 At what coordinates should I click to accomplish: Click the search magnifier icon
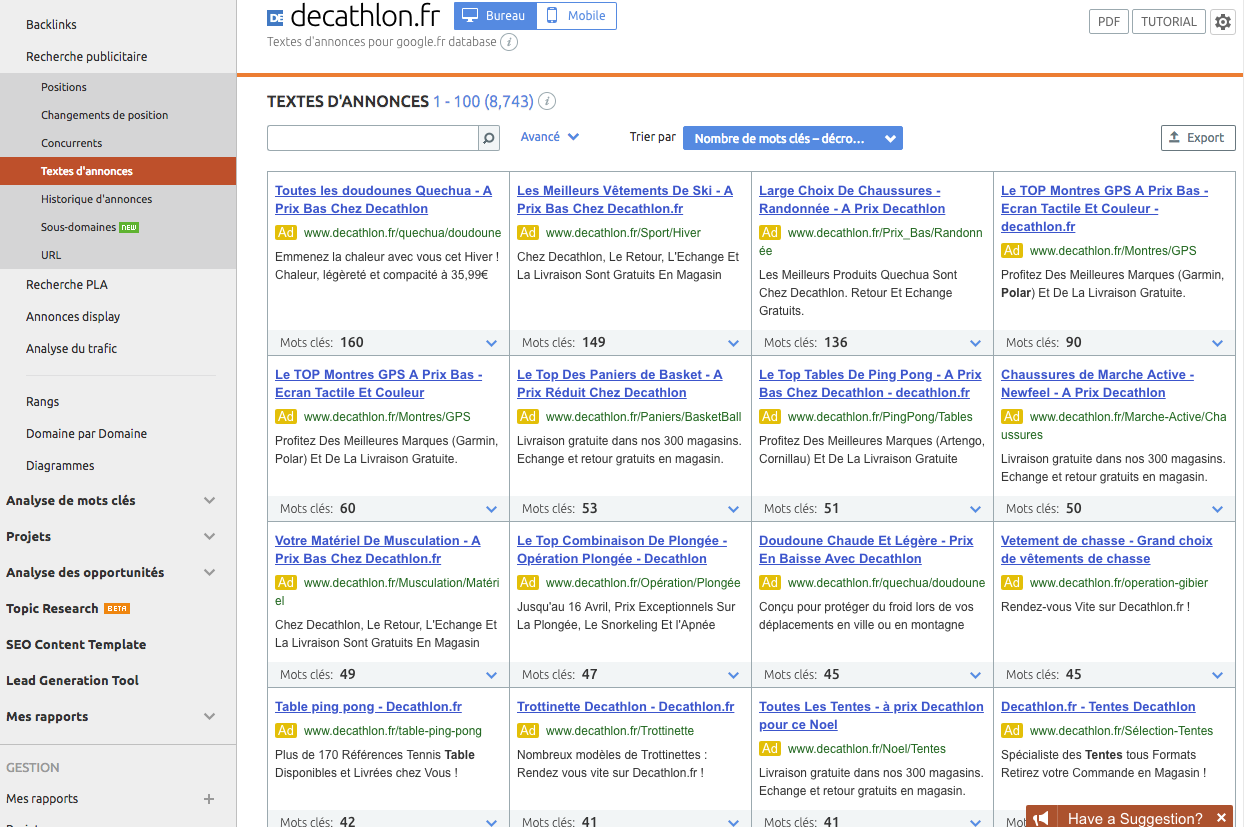pyautogui.click(x=488, y=138)
